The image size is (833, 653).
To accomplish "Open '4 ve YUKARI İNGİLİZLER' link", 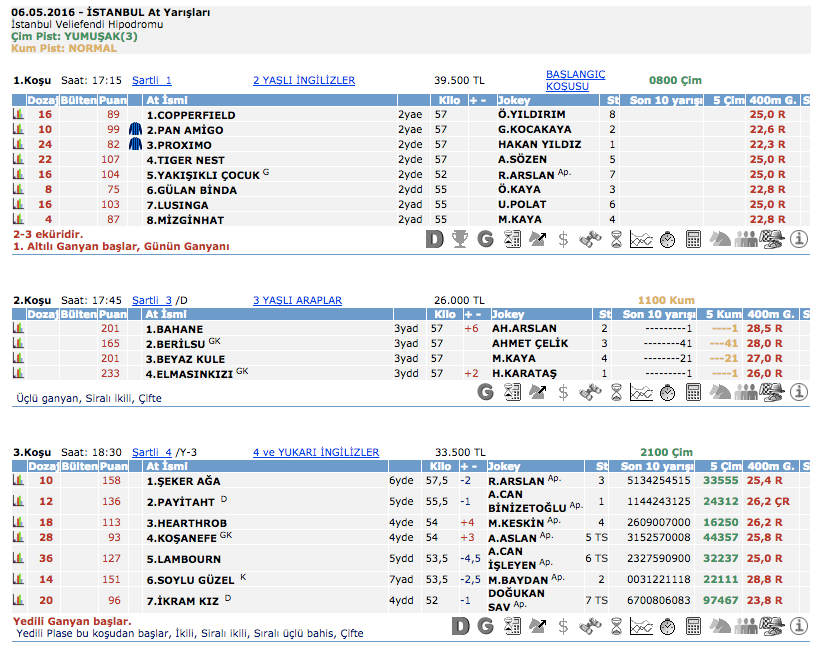I will [x=315, y=452].
